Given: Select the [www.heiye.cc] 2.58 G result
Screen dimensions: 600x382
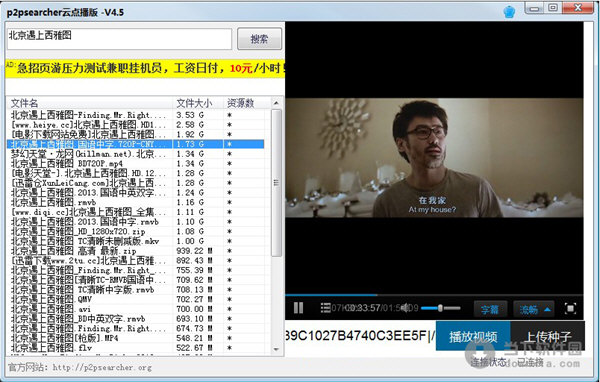Looking at the screenshot, I should pos(135,125).
